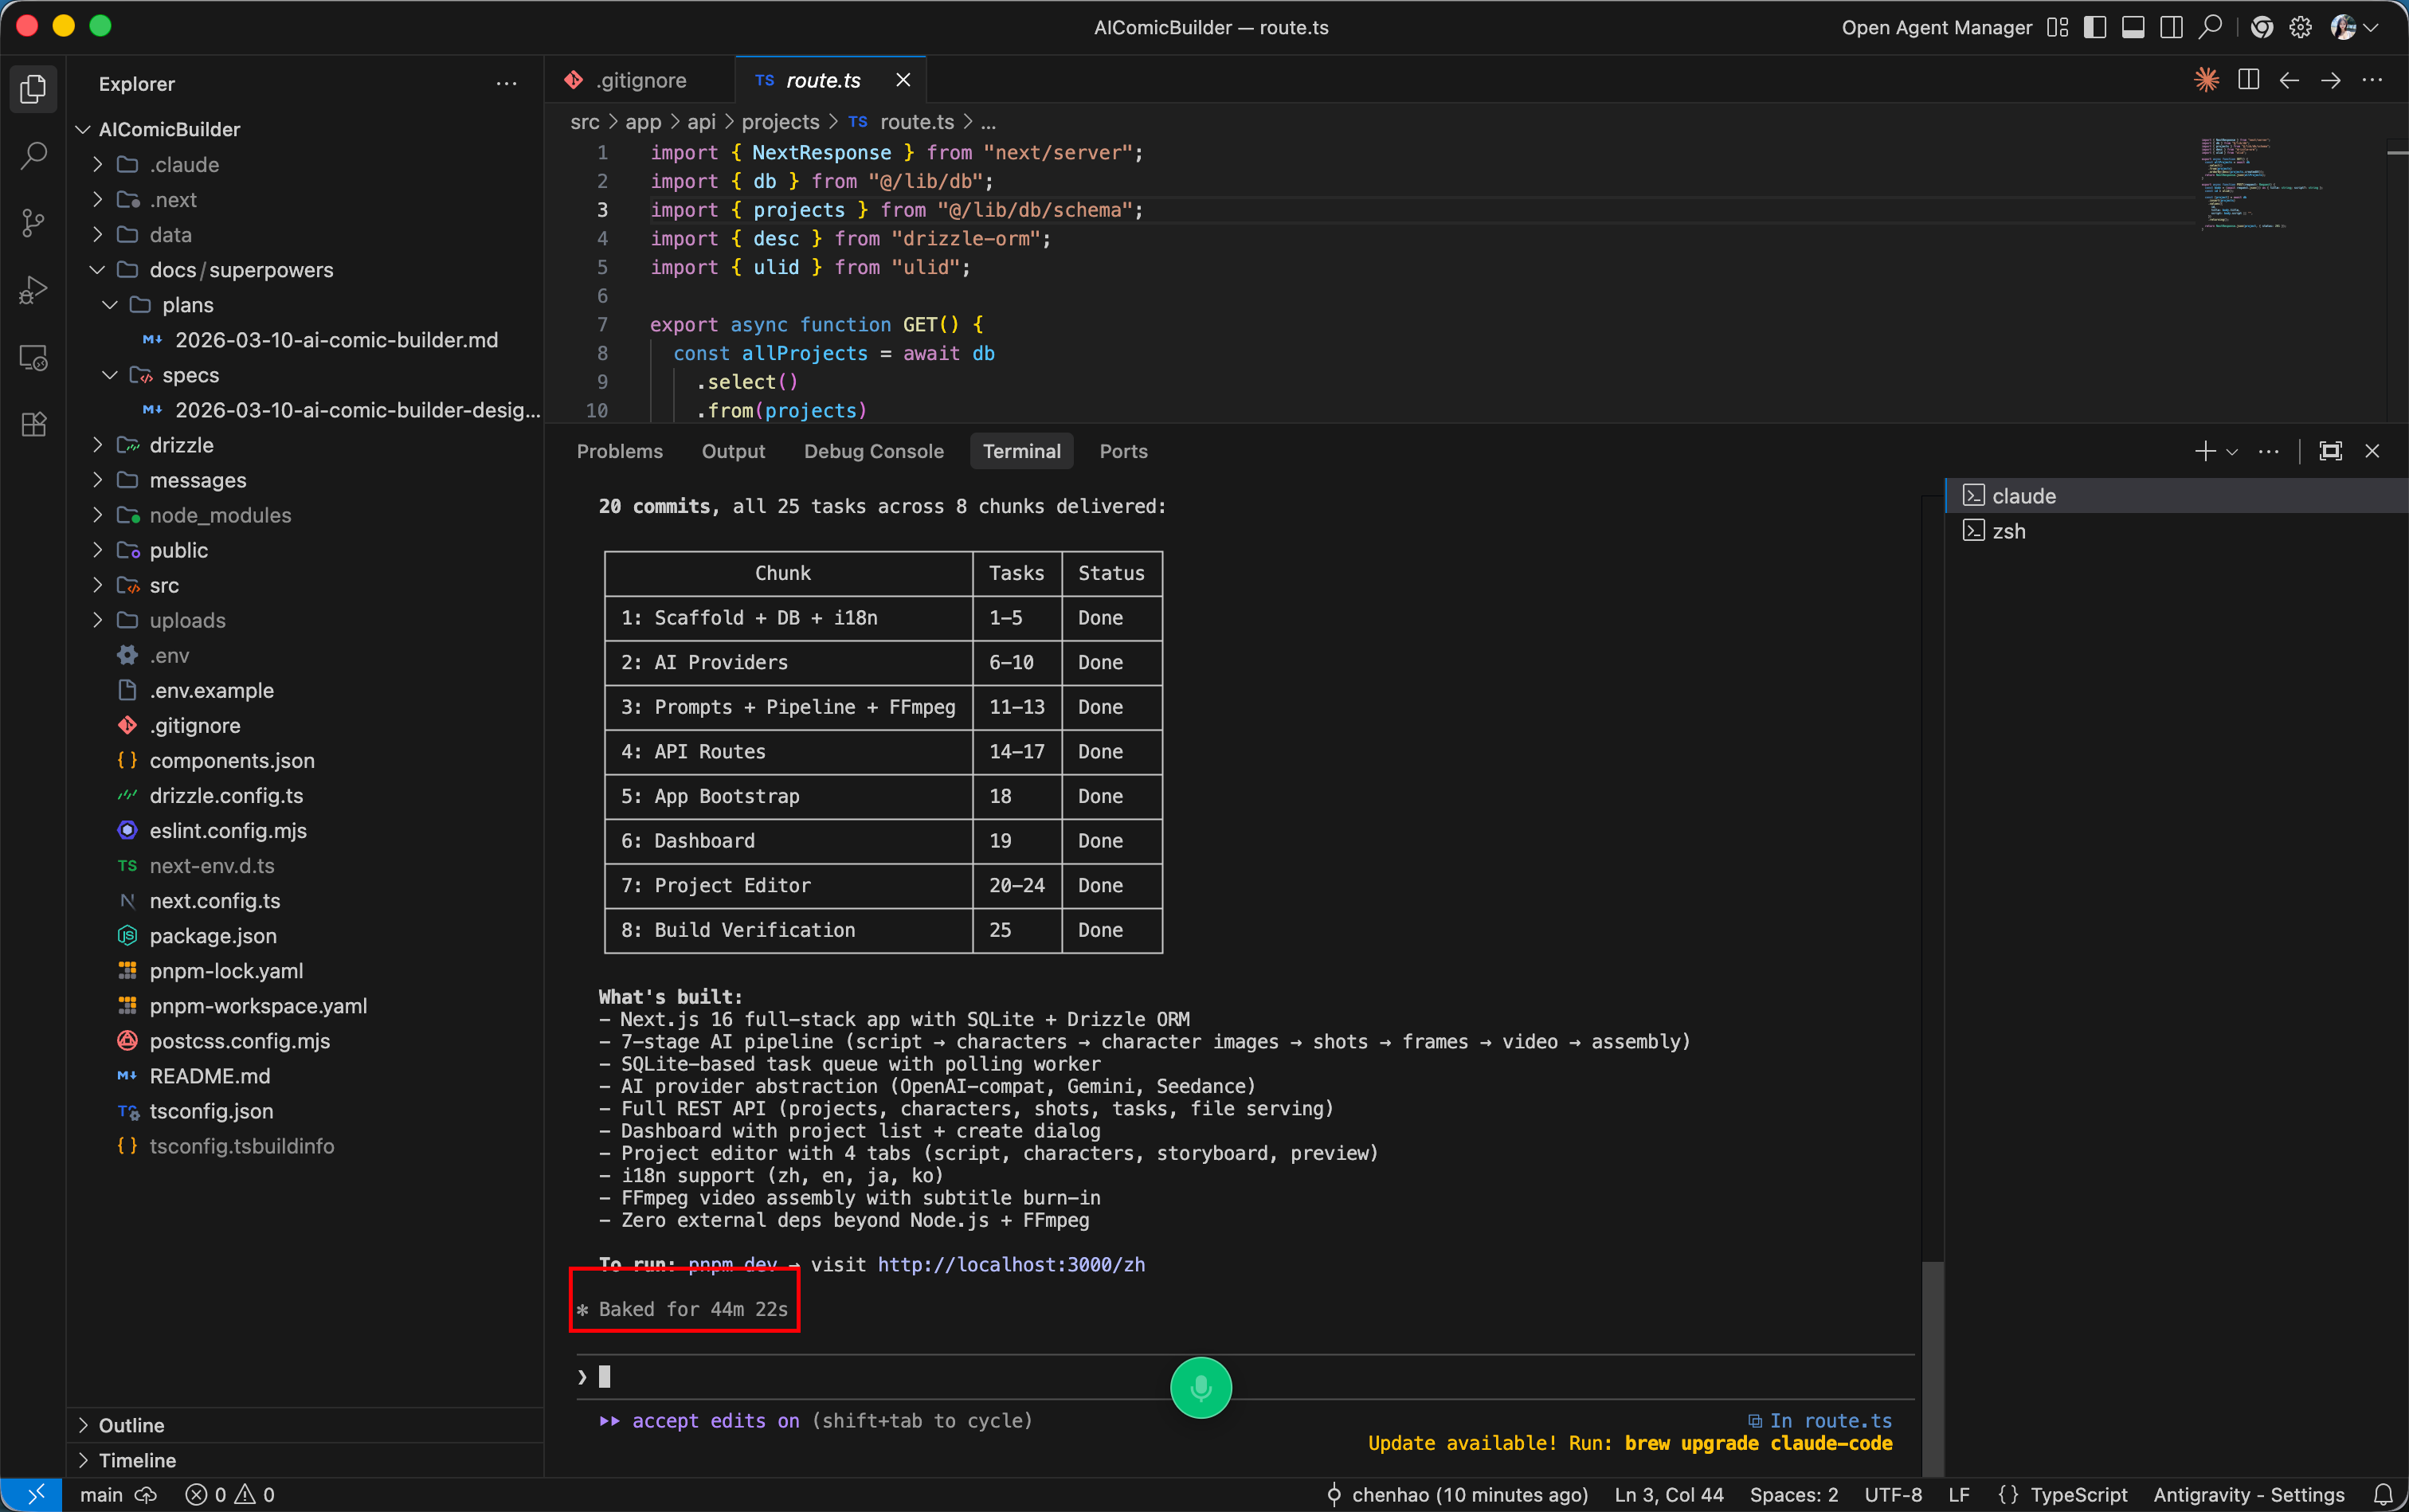The image size is (2409, 1512).
Task: Open the Source Control view
Action: 33,223
